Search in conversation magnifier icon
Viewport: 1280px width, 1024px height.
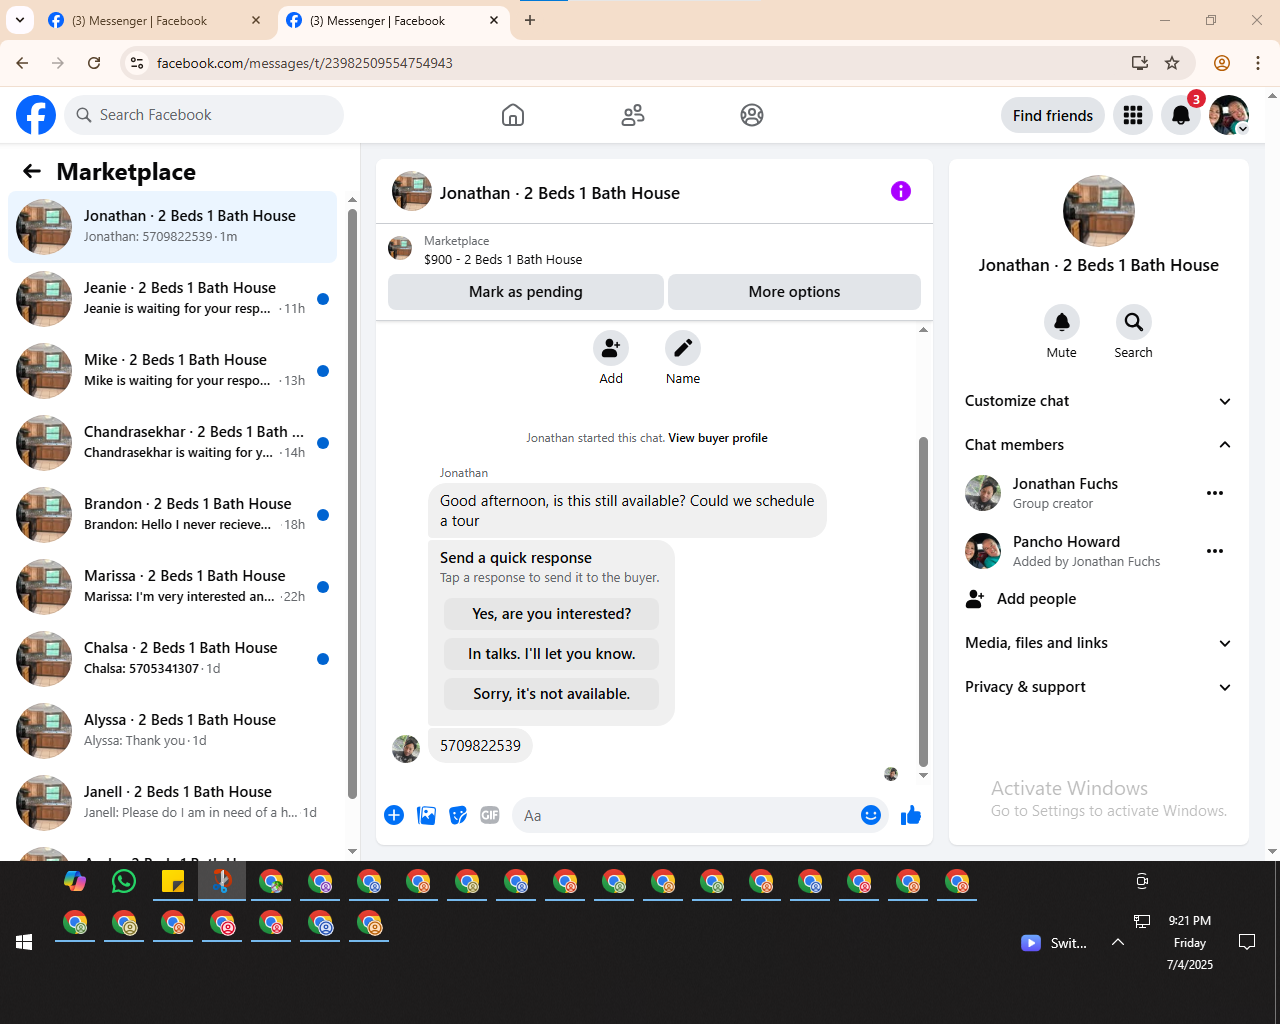[x=1133, y=322]
